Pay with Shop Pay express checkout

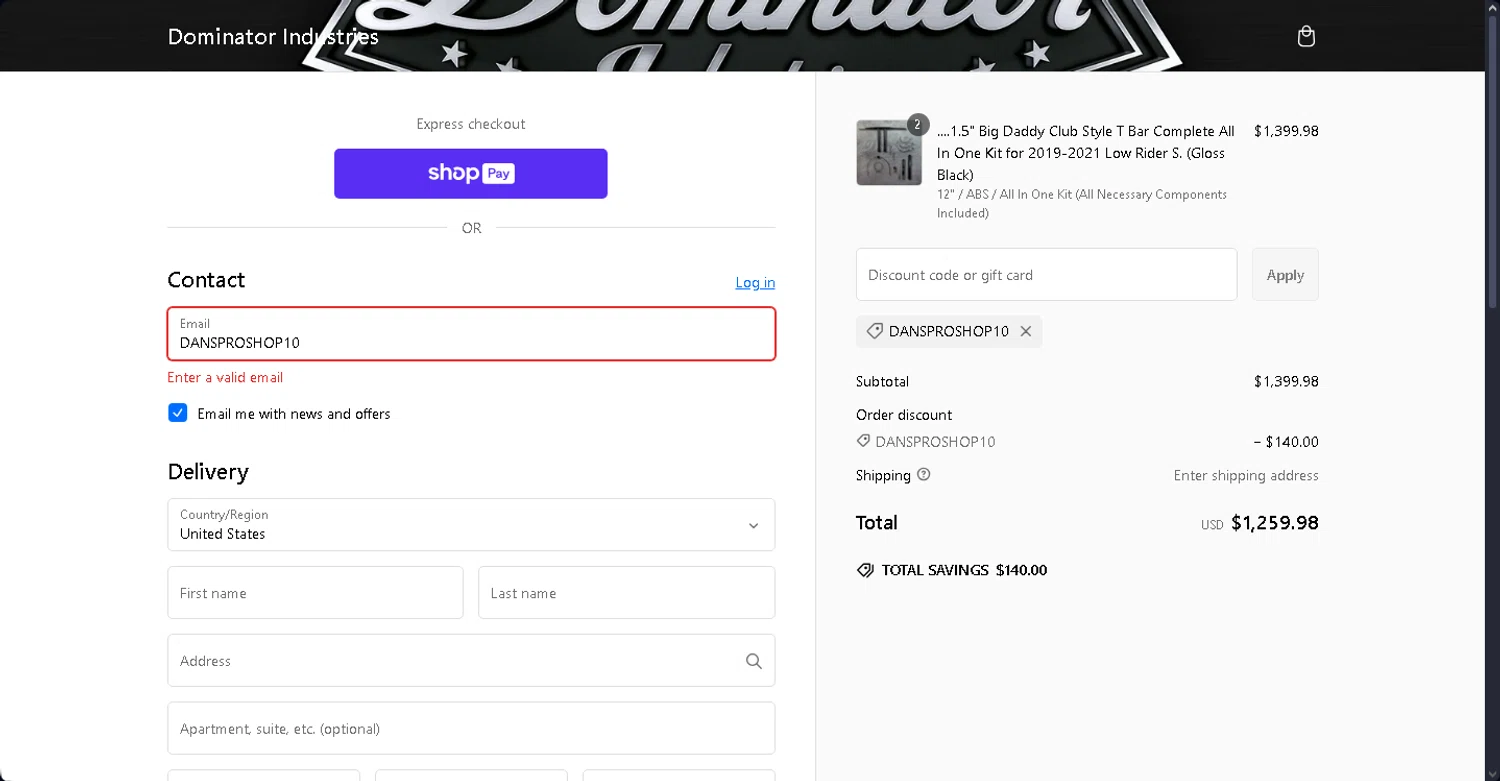point(471,174)
